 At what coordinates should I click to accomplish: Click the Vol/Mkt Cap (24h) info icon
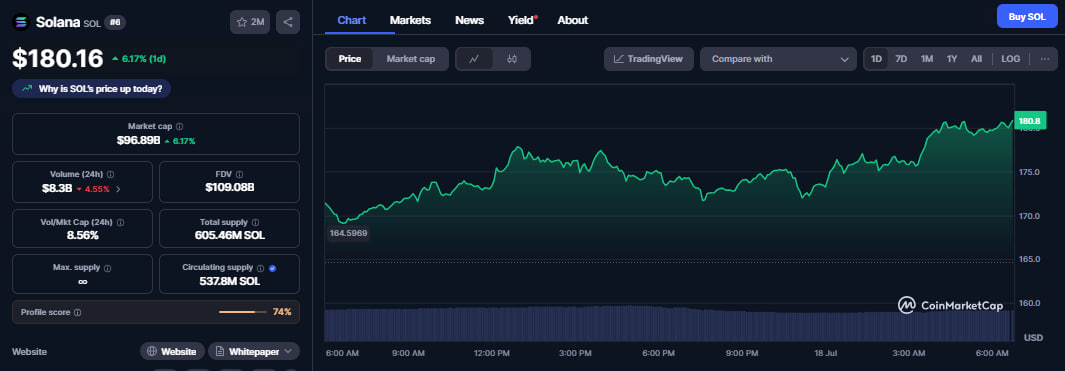click(121, 222)
